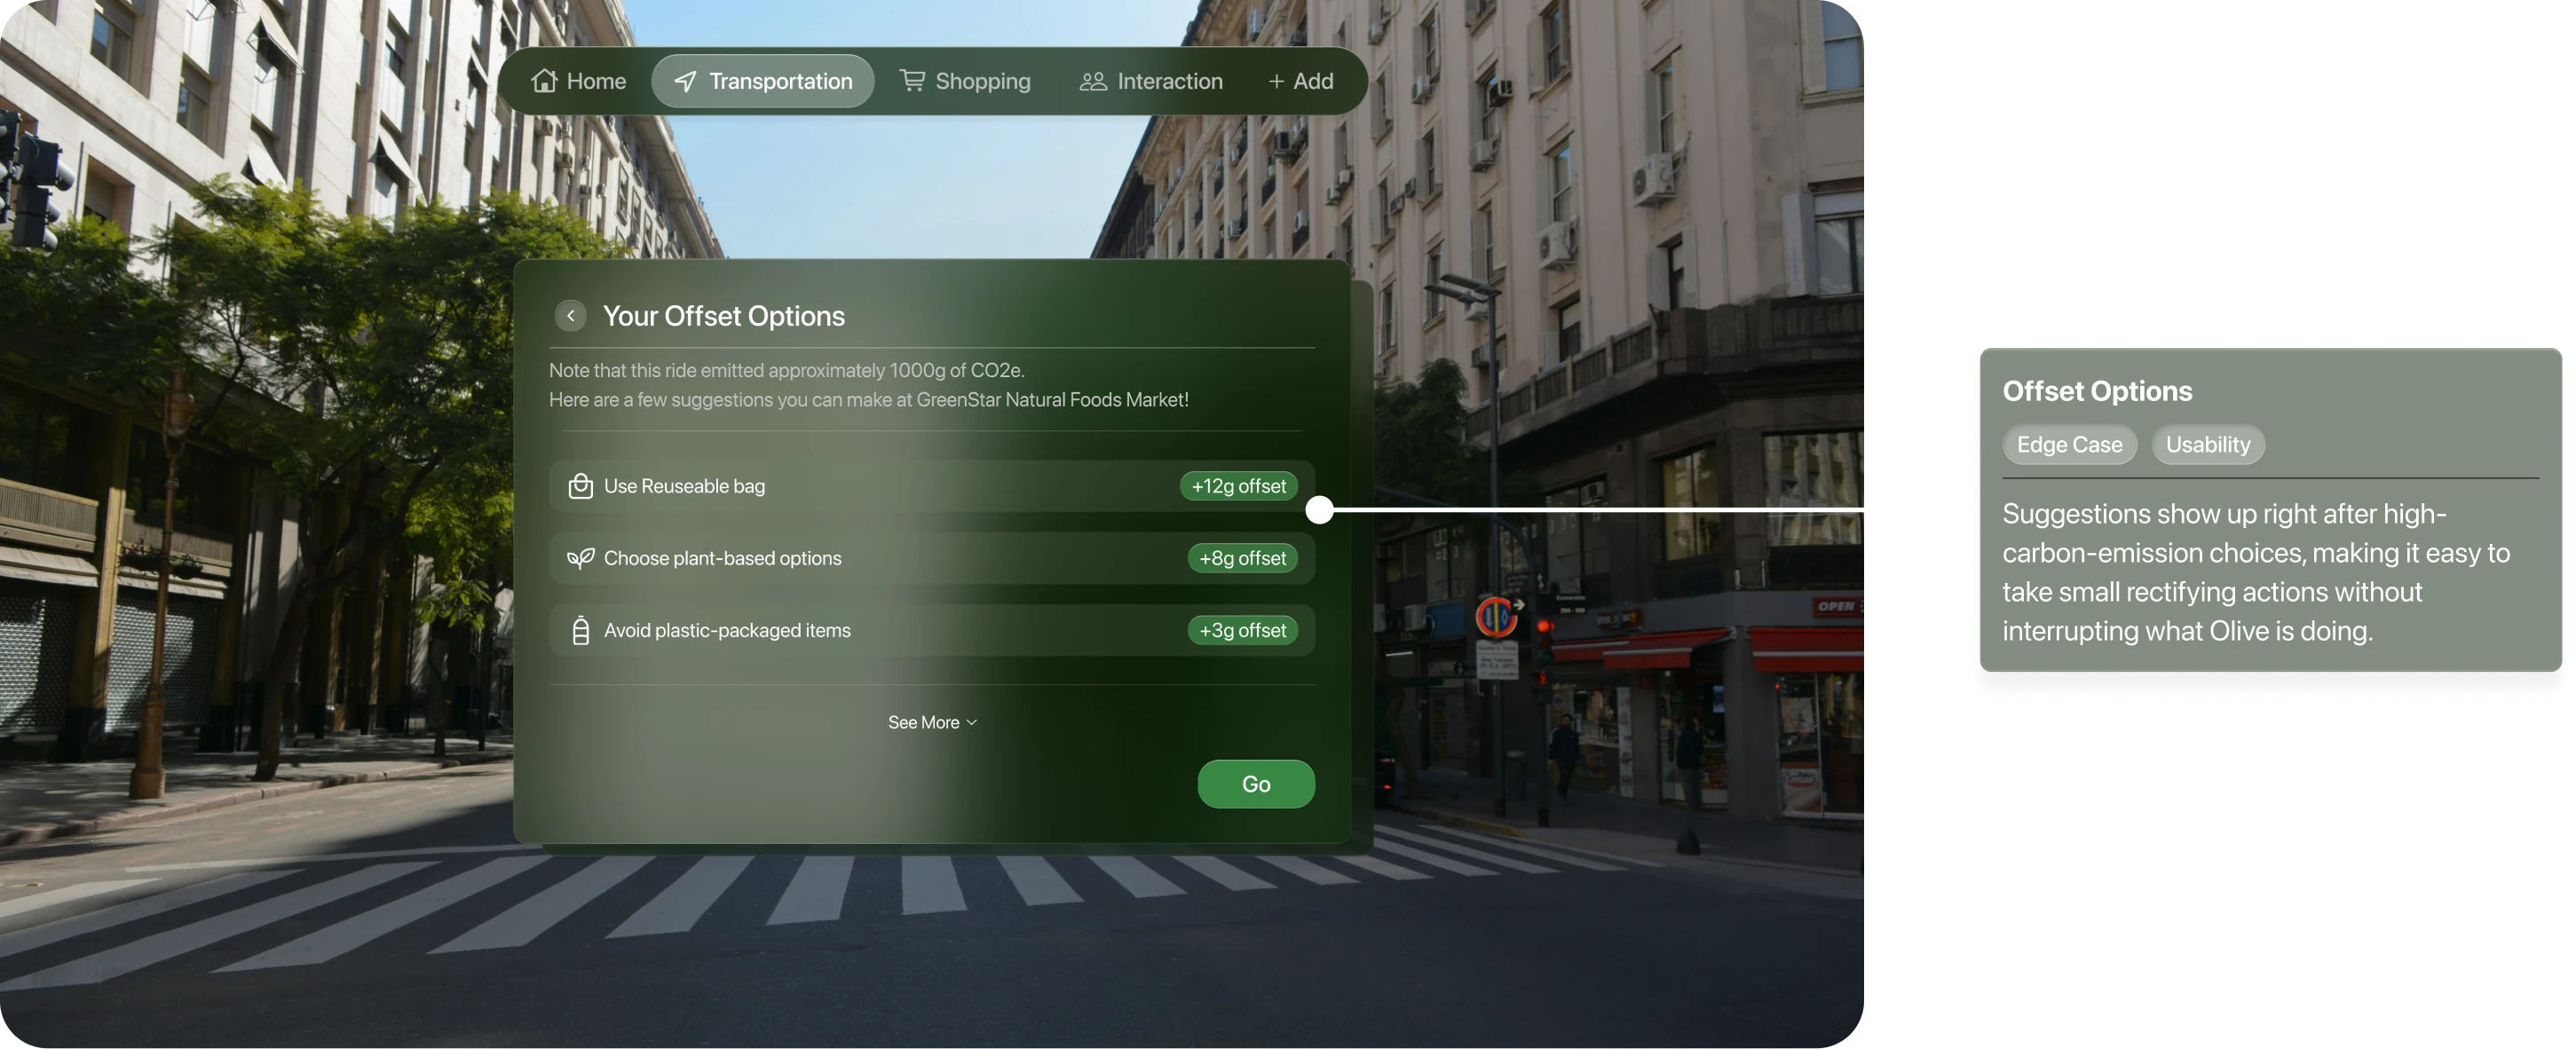Screen dimensions: 2576x1049
Task: Click the reusable bag icon
Action: point(580,486)
